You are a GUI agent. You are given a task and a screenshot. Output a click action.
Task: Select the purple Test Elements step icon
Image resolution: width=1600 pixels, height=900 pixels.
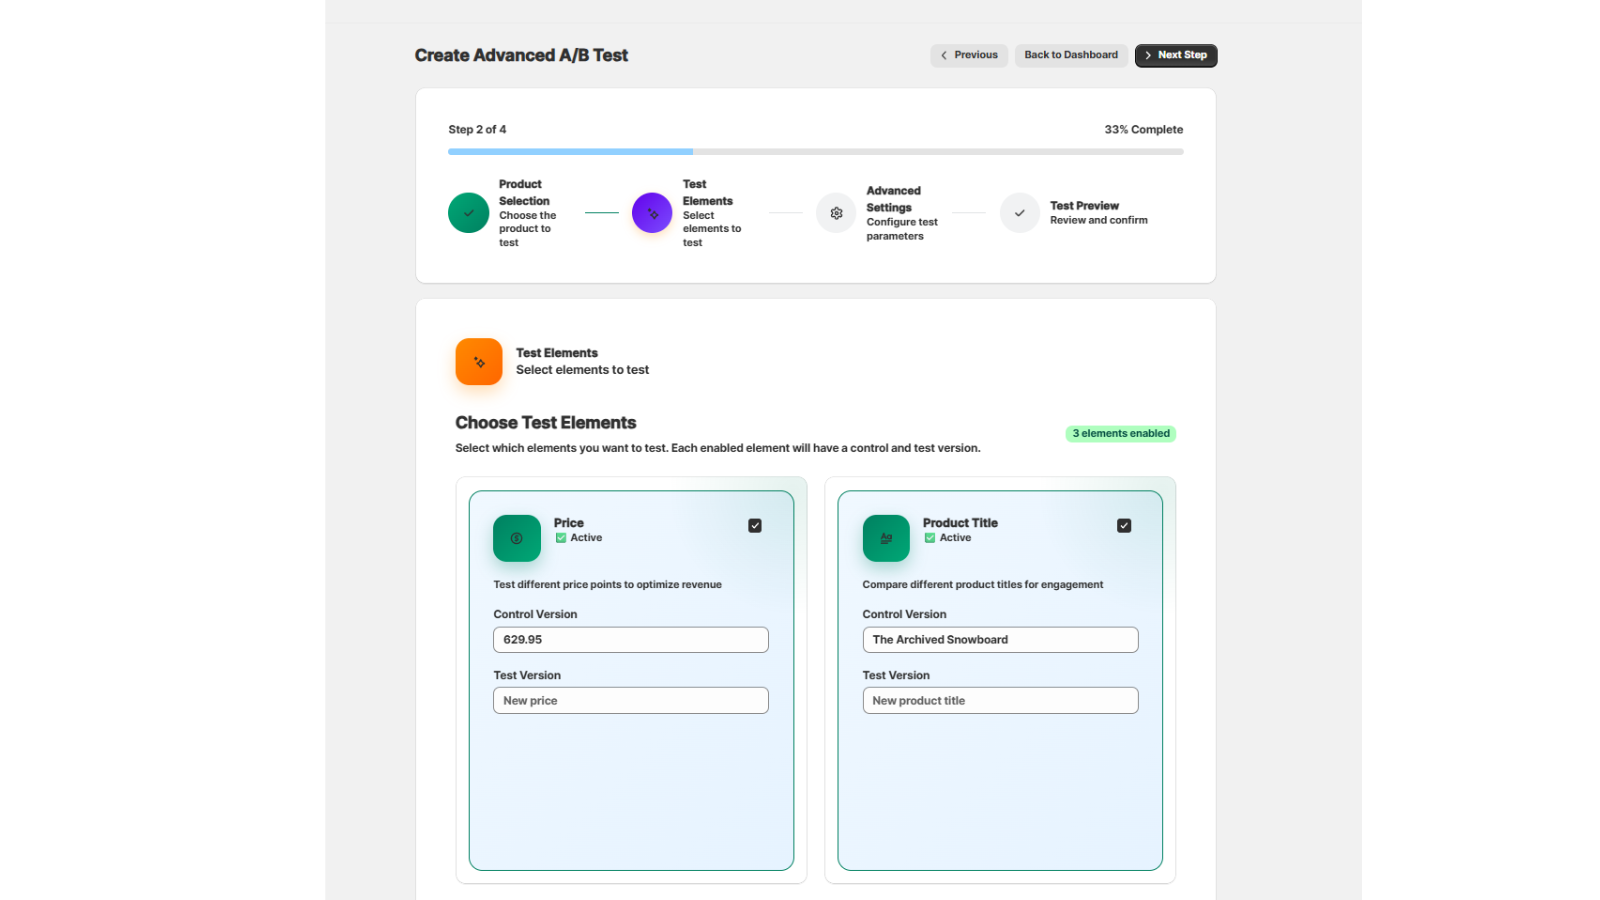pos(652,213)
